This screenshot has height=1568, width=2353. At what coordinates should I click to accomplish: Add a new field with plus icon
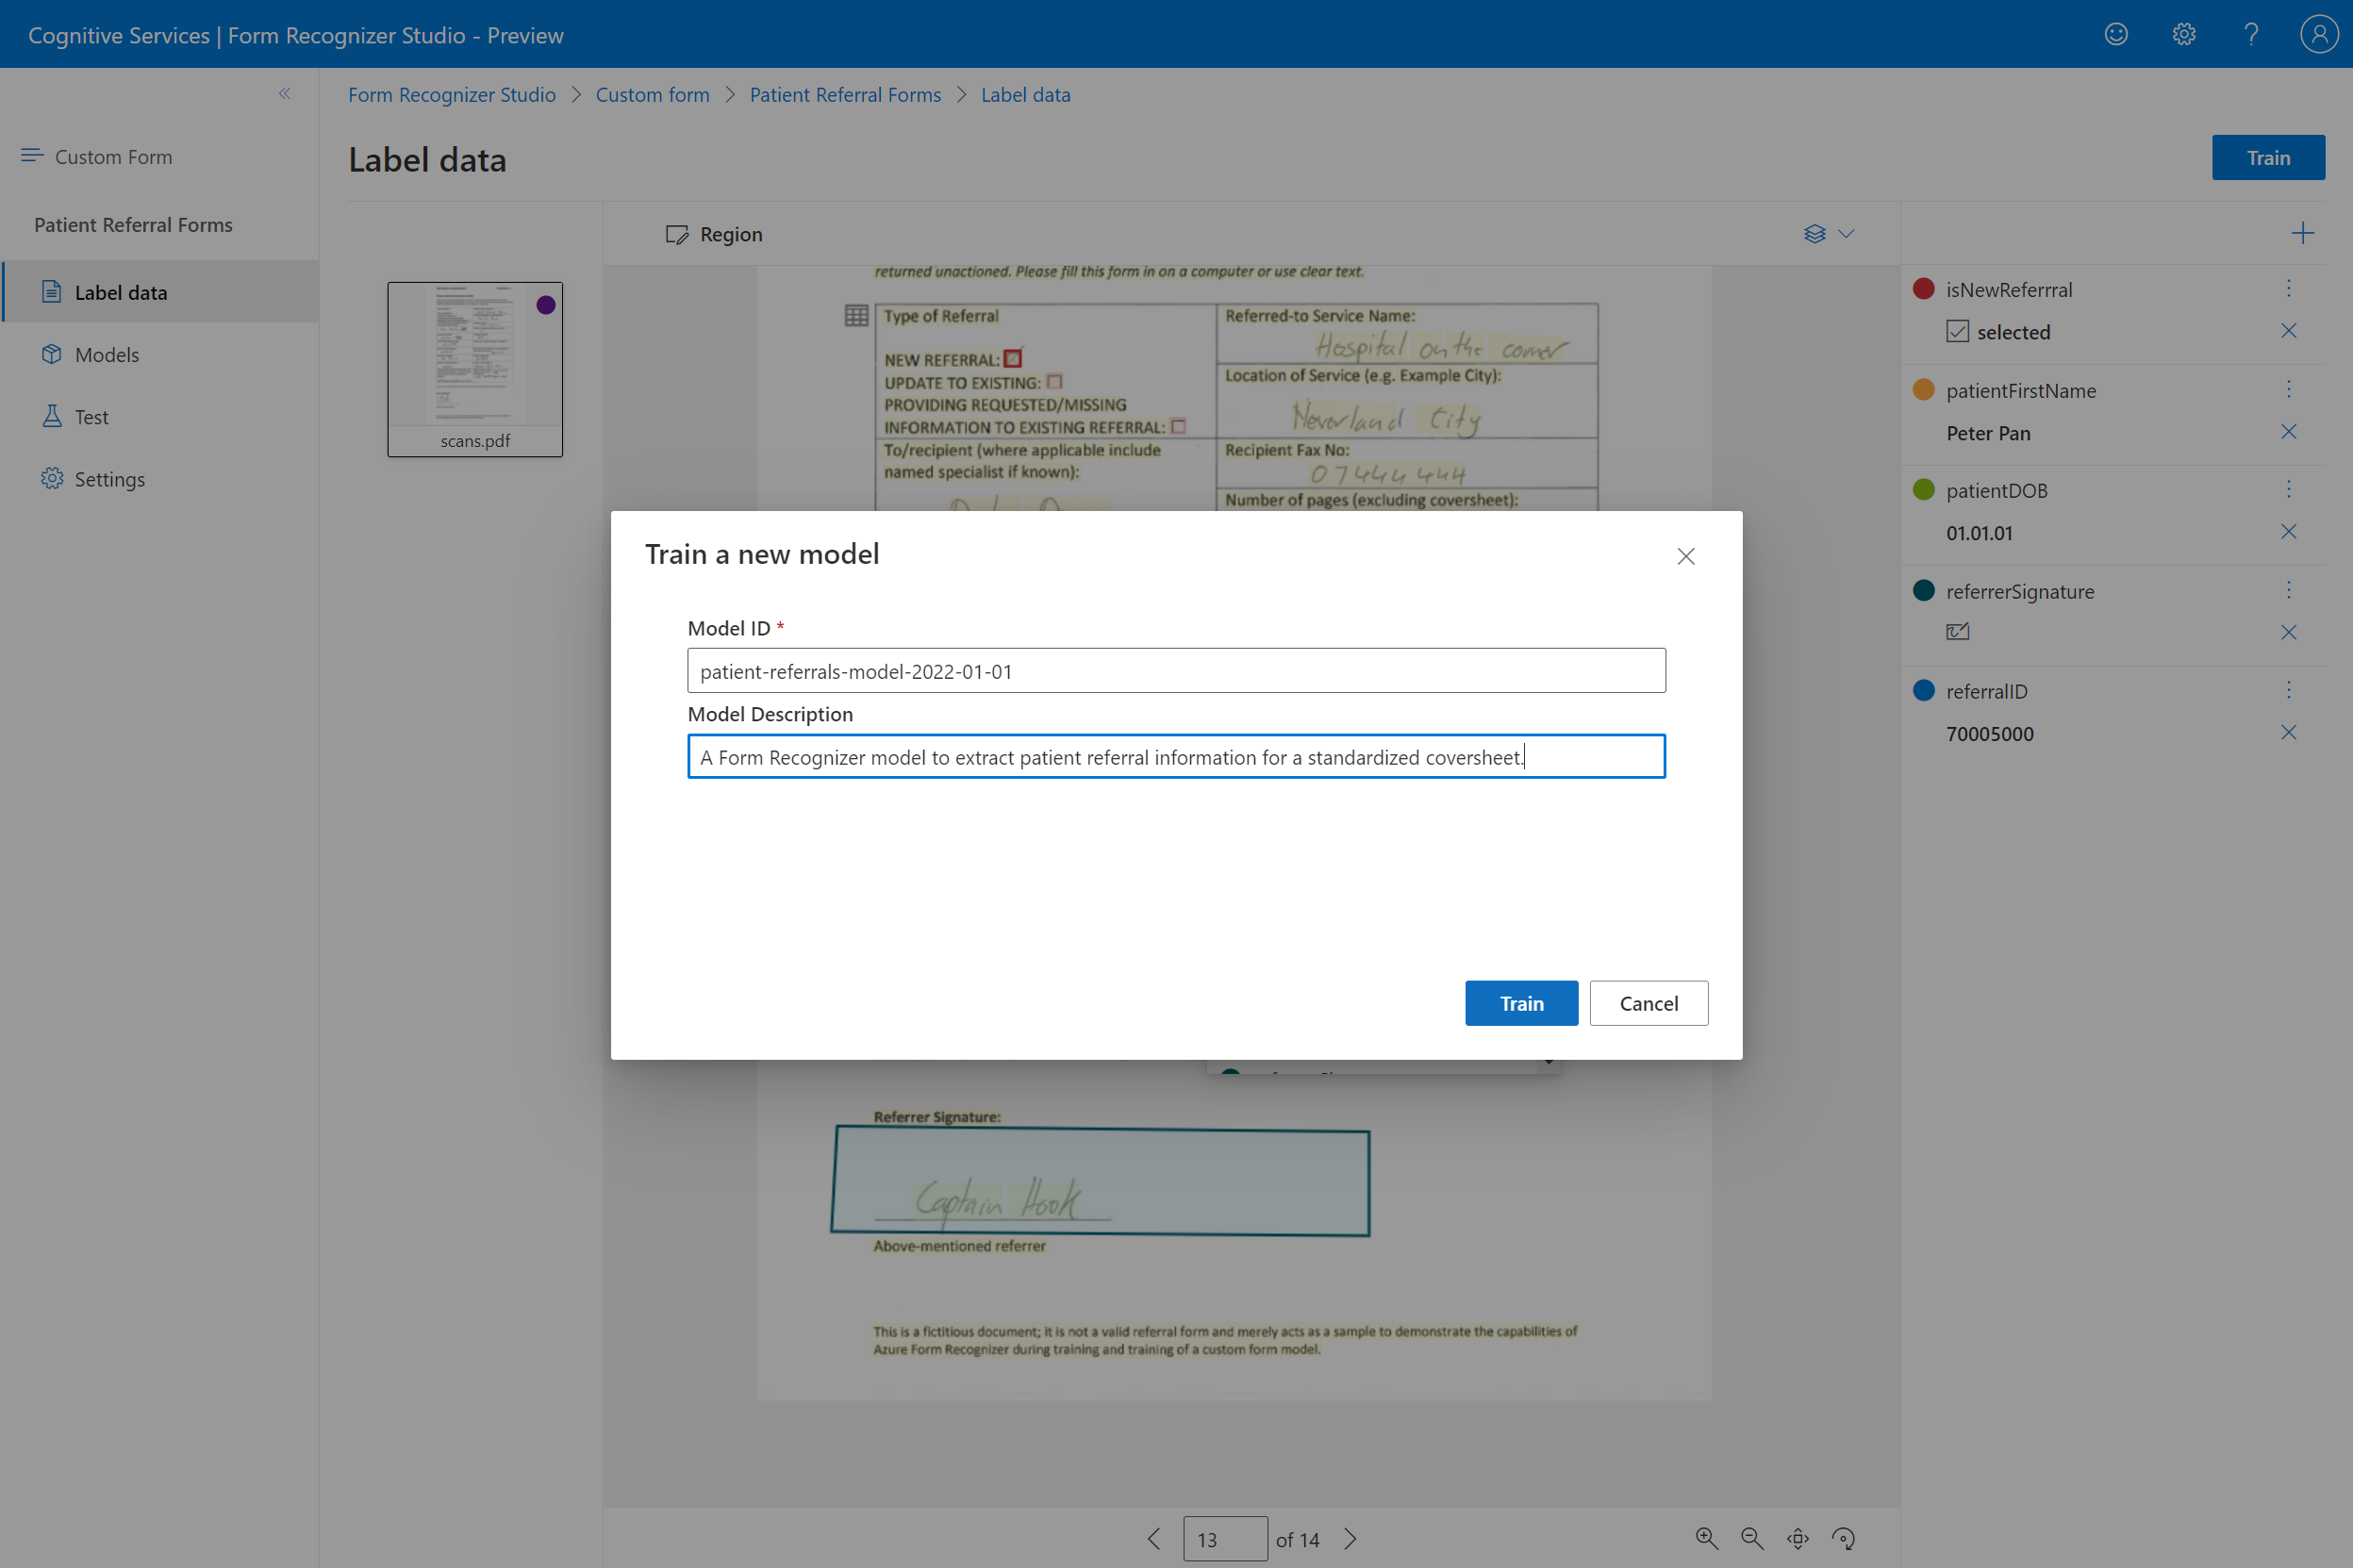coord(2302,234)
